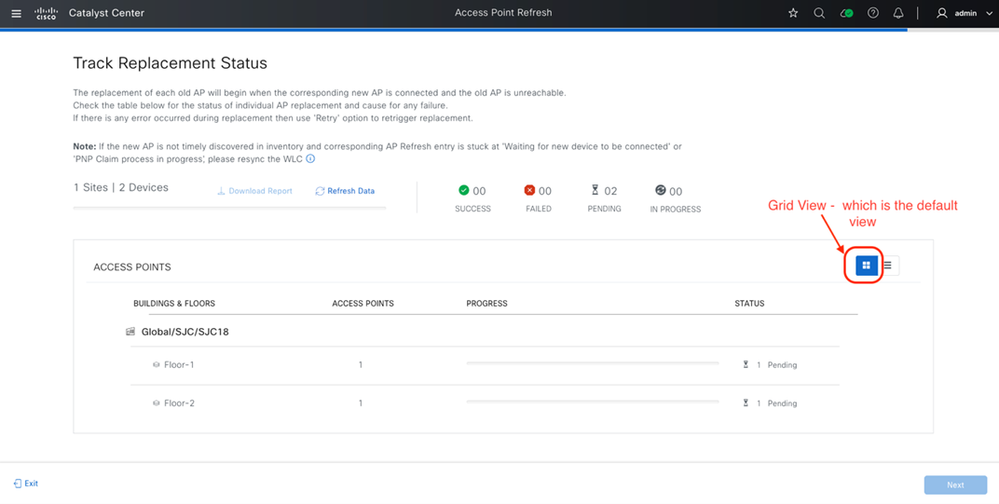Viewport: 999px width, 504px height.
Task: Click the Access Point Refresh title
Action: click(503, 13)
